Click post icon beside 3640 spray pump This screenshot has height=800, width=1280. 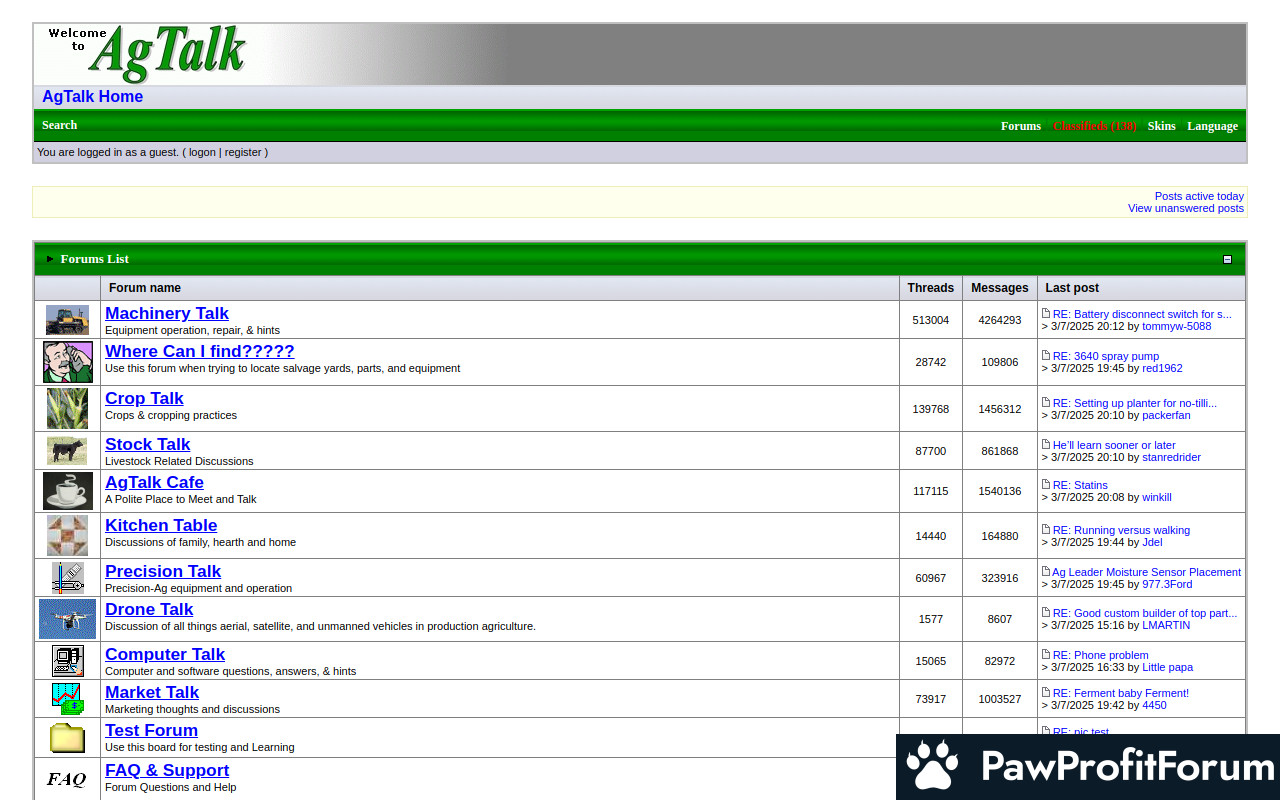coord(1046,355)
